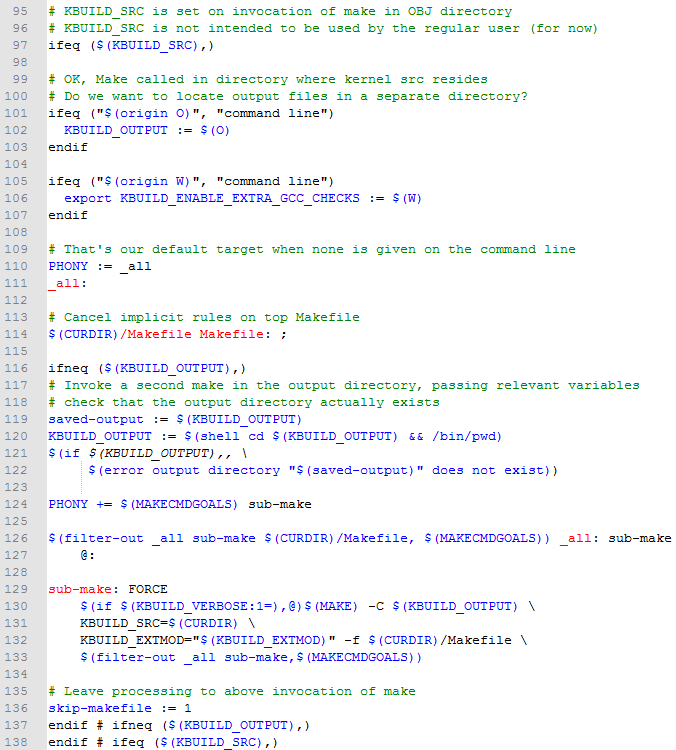Click 'KBUILD_EXTMOD=' on line 132
The height and width of the screenshot is (750, 676).
click(x=136, y=640)
